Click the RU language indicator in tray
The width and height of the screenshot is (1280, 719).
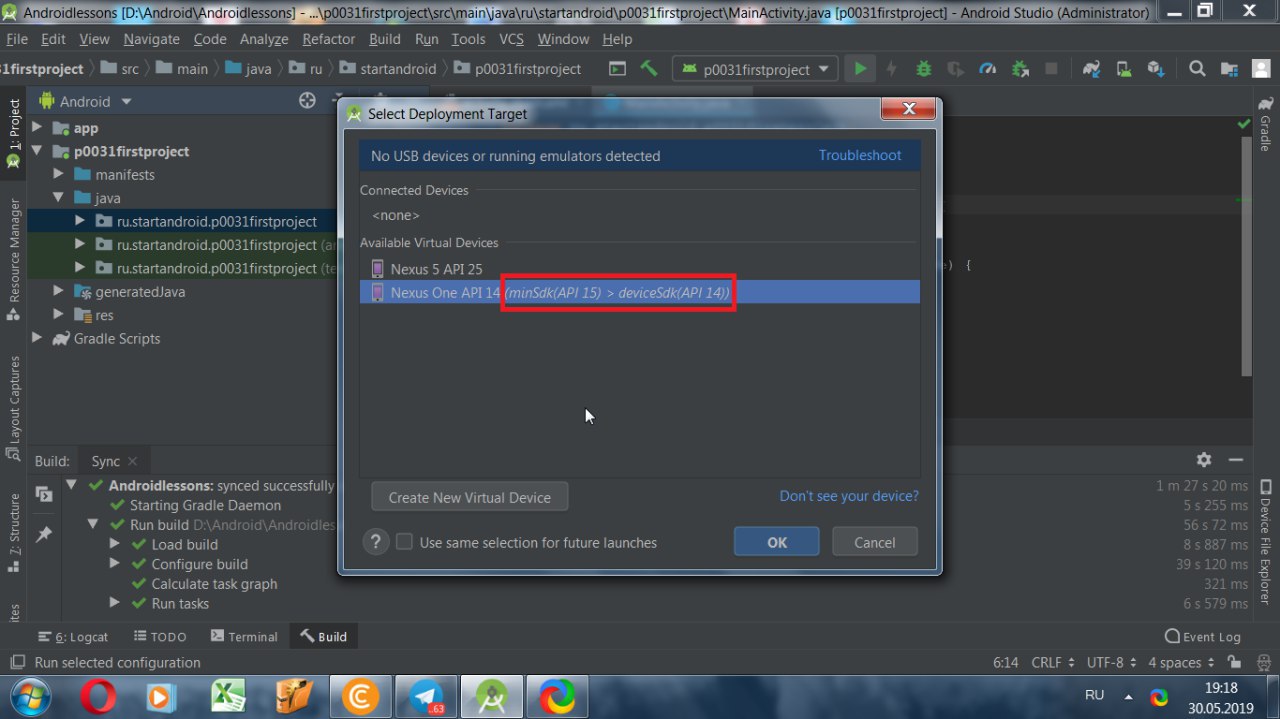point(1094,694)
